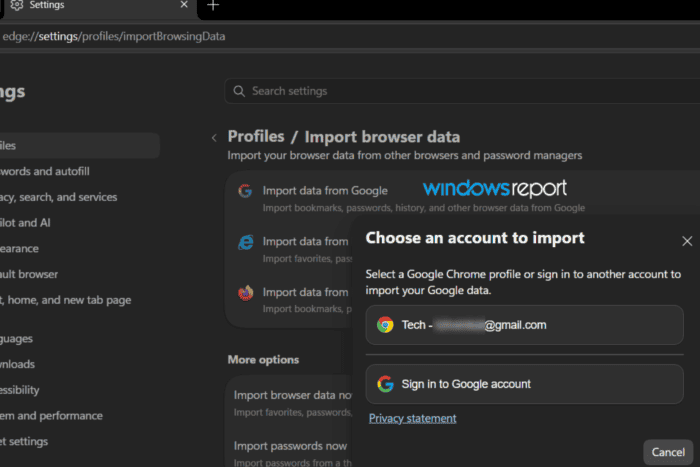The image size is (700, 467).
Task: Close the Settings browser tab
Action: click(x=184, y=4)
